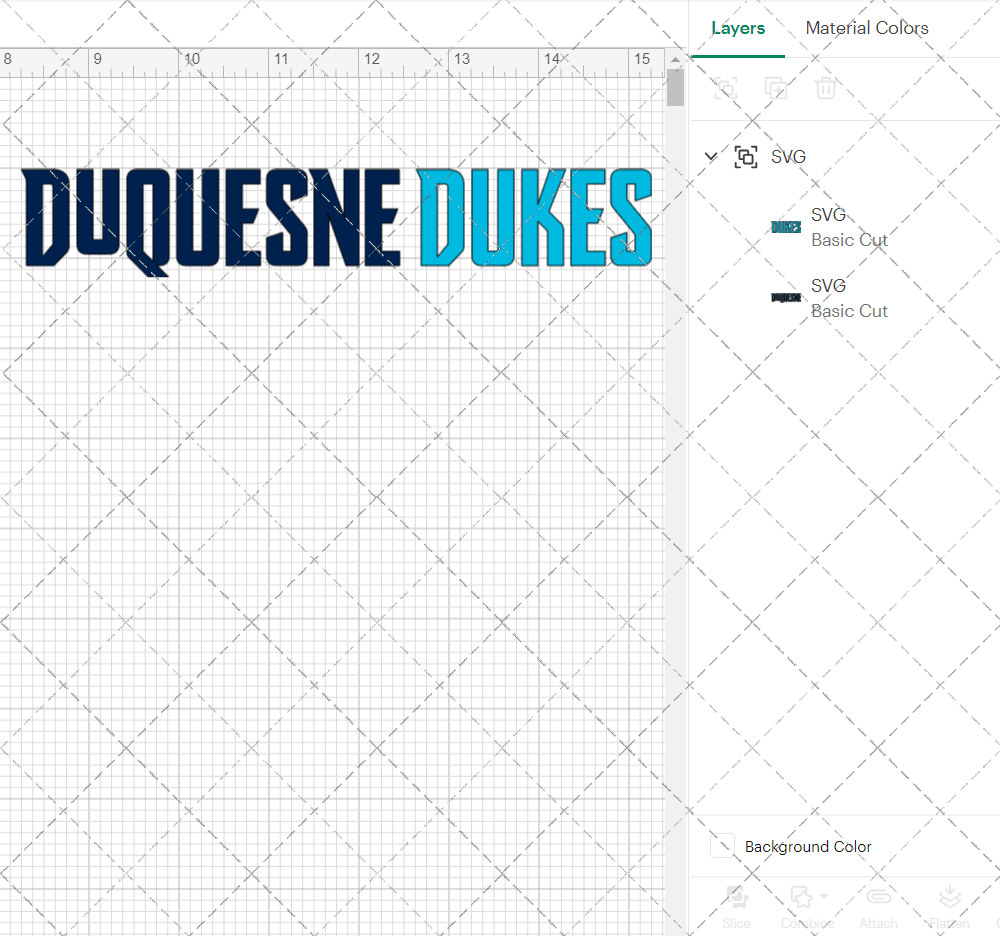
Task: Select the SVG group label
Action: [788, 157]
